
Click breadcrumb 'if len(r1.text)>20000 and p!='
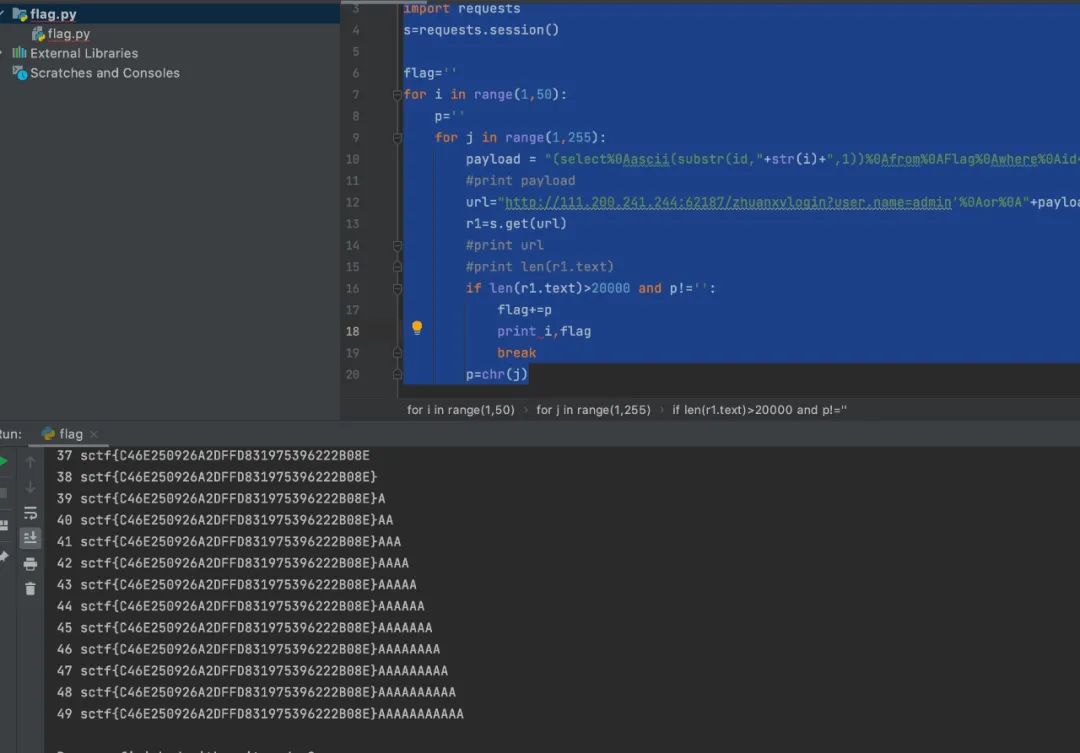pos(759,410)
